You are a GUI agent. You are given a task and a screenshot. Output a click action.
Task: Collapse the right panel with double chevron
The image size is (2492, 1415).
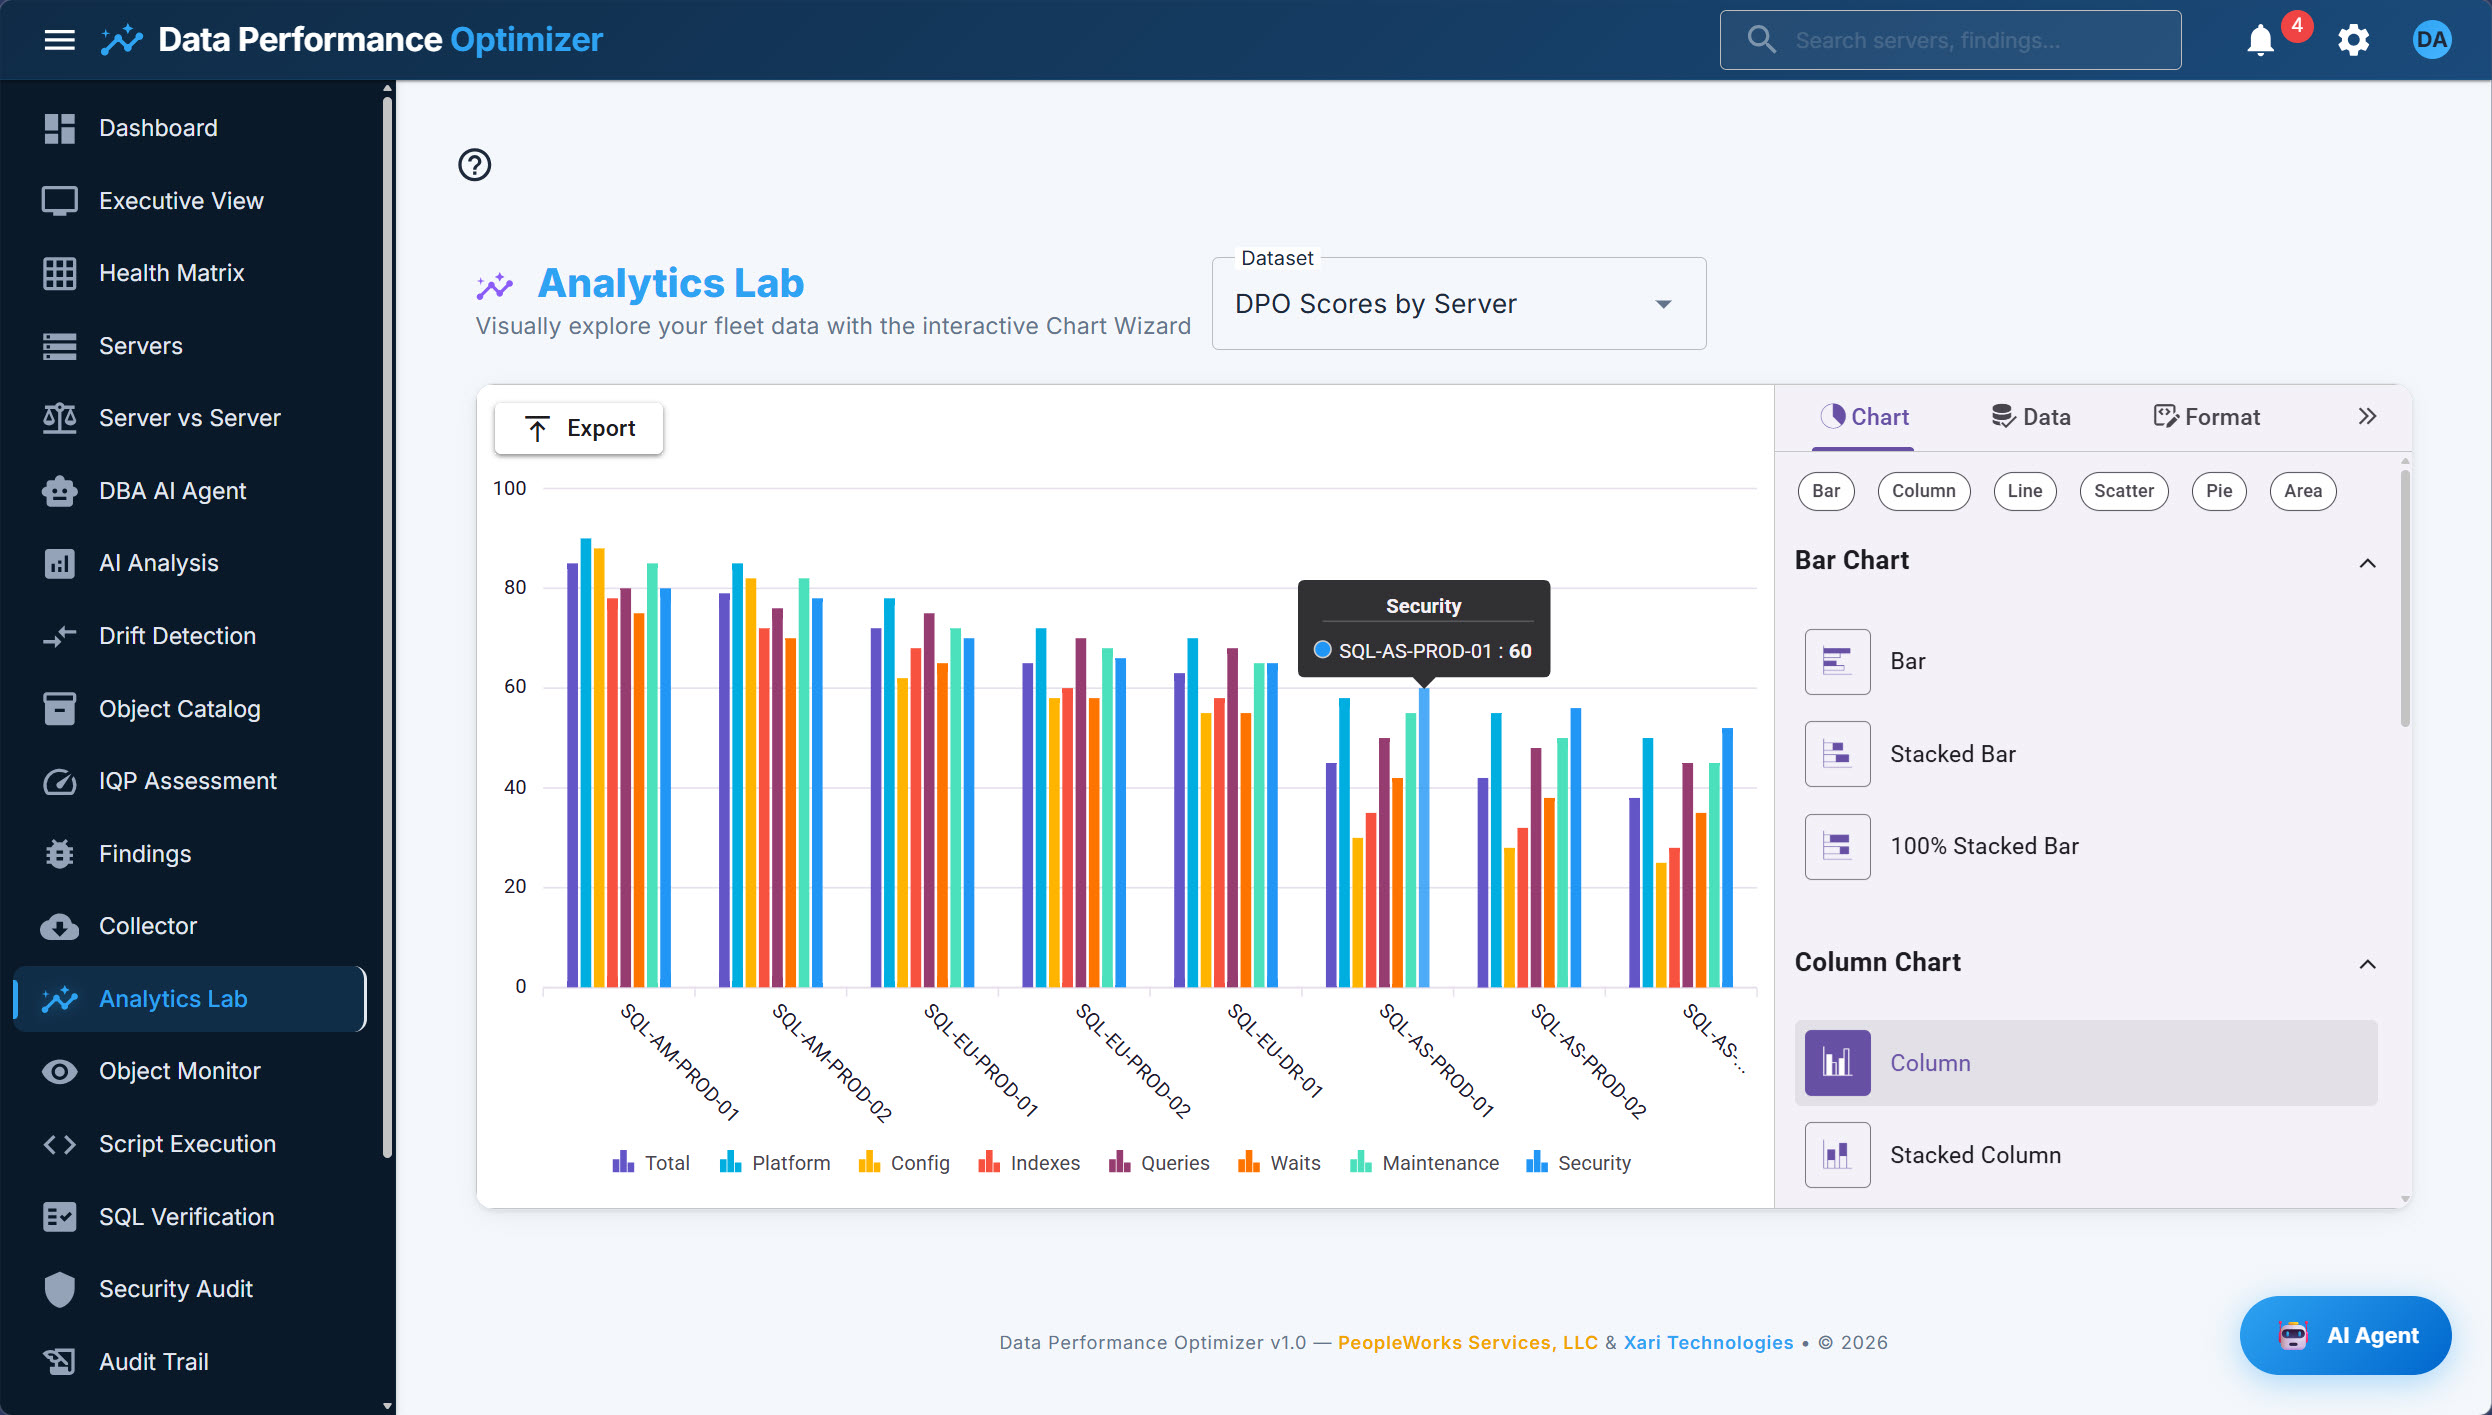pyautogui.click(x=2368, y=416)
